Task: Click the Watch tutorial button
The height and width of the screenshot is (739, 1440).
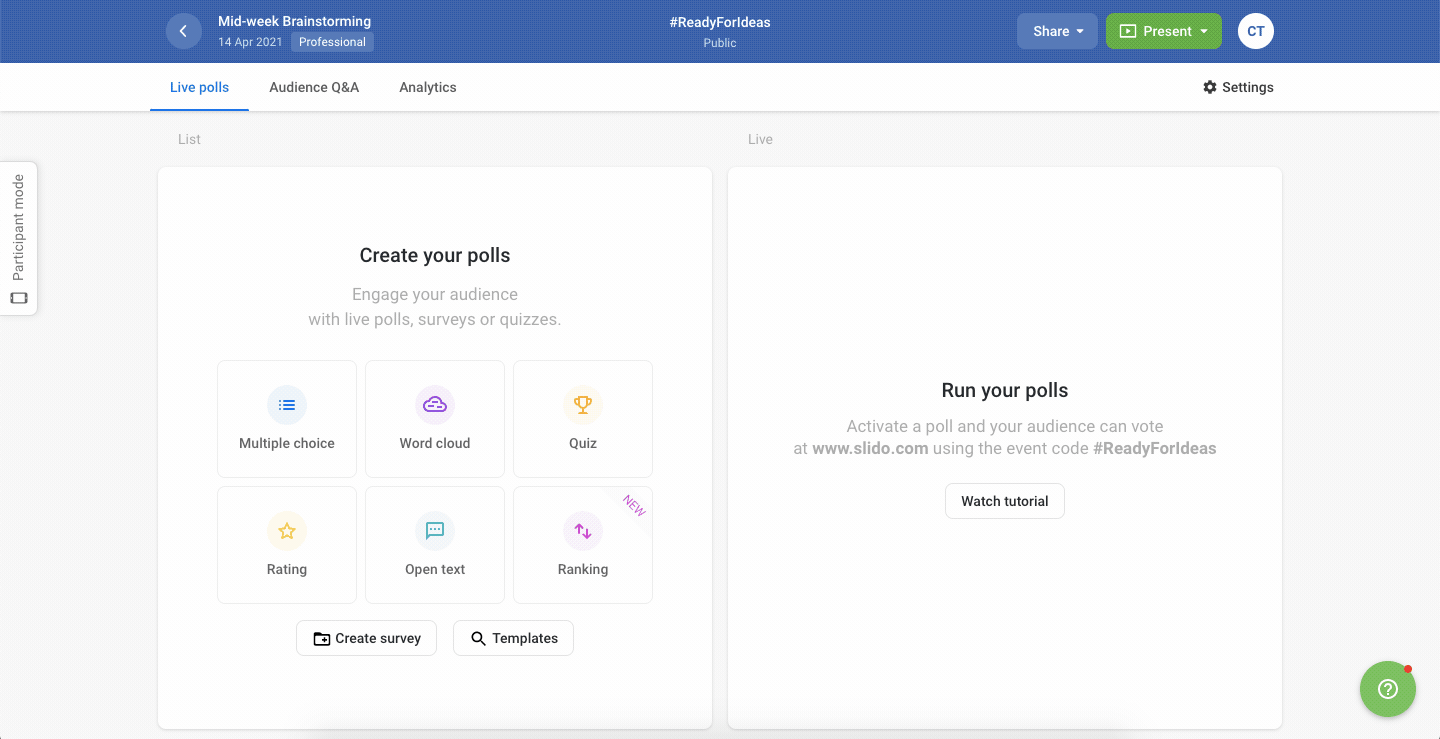Action: 1005,501
